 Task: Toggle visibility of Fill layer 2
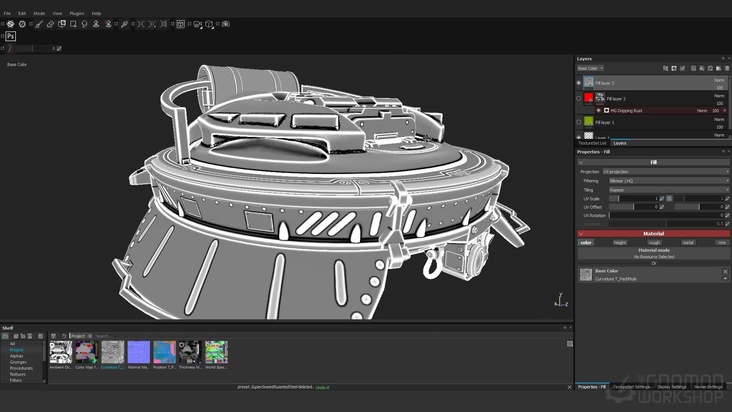(x=579, y=98)
